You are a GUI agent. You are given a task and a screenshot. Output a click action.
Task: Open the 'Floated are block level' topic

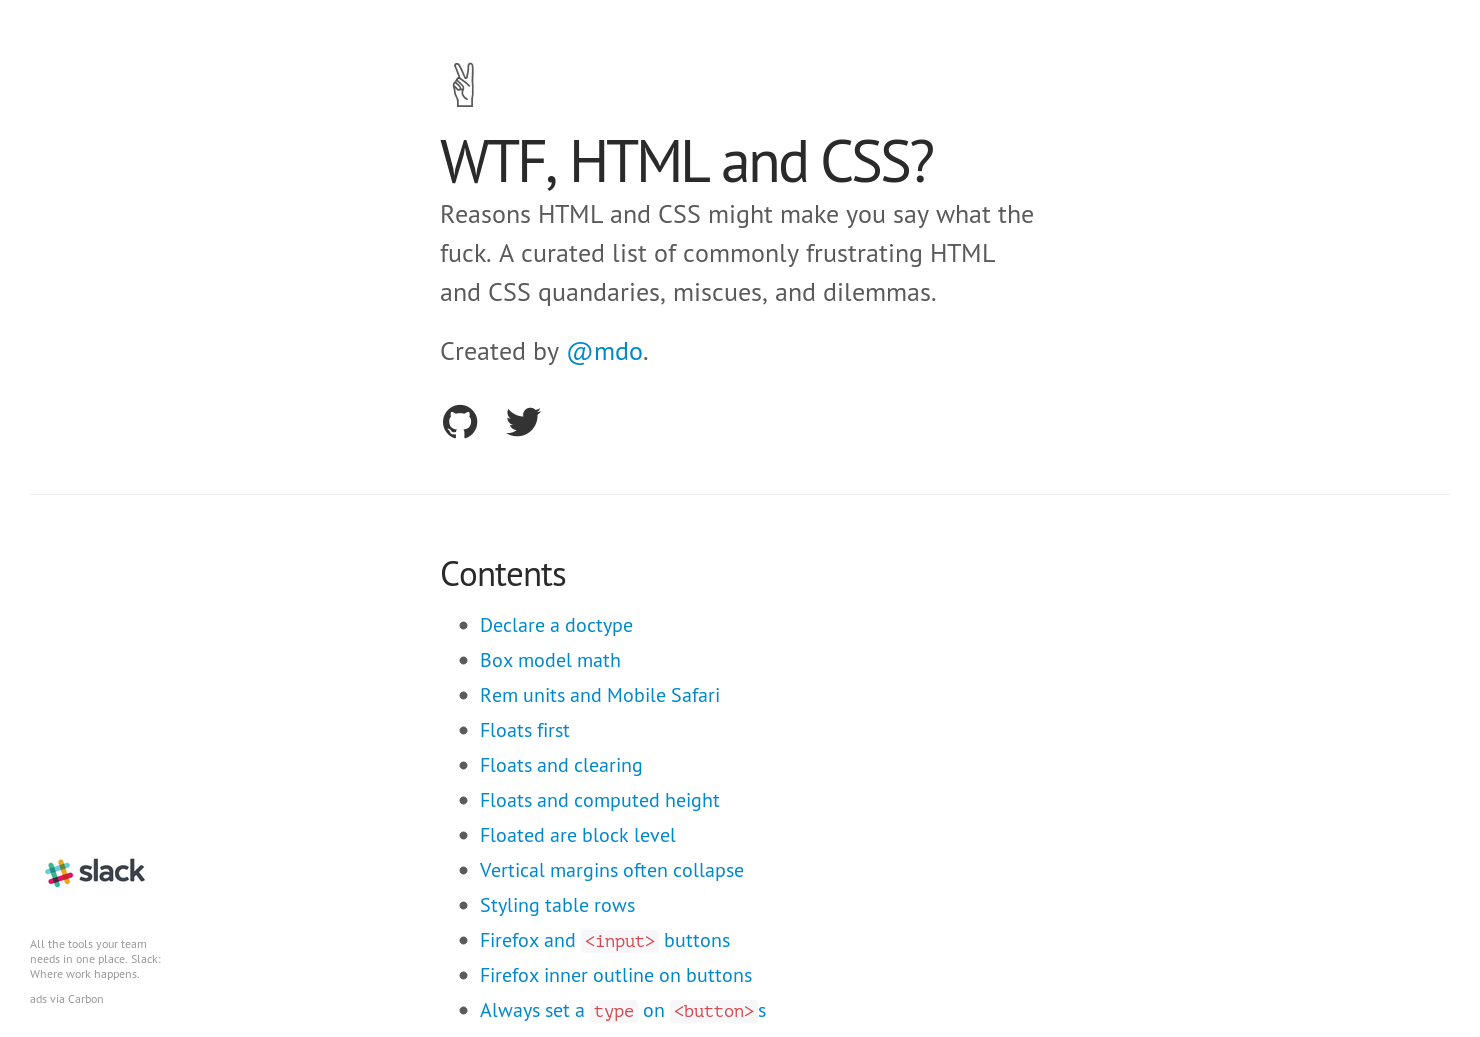point(577,835)
